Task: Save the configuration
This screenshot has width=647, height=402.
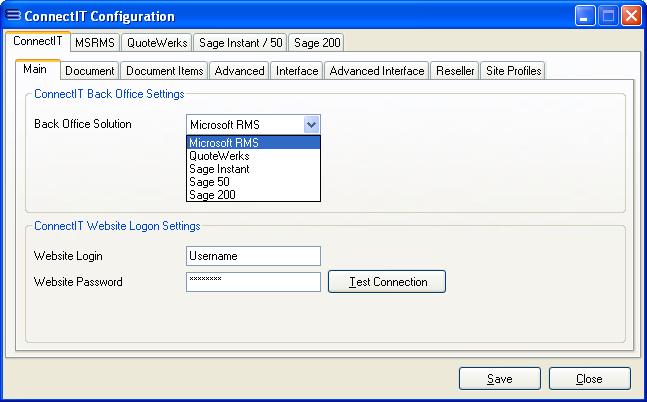Action: pos(500,378)
